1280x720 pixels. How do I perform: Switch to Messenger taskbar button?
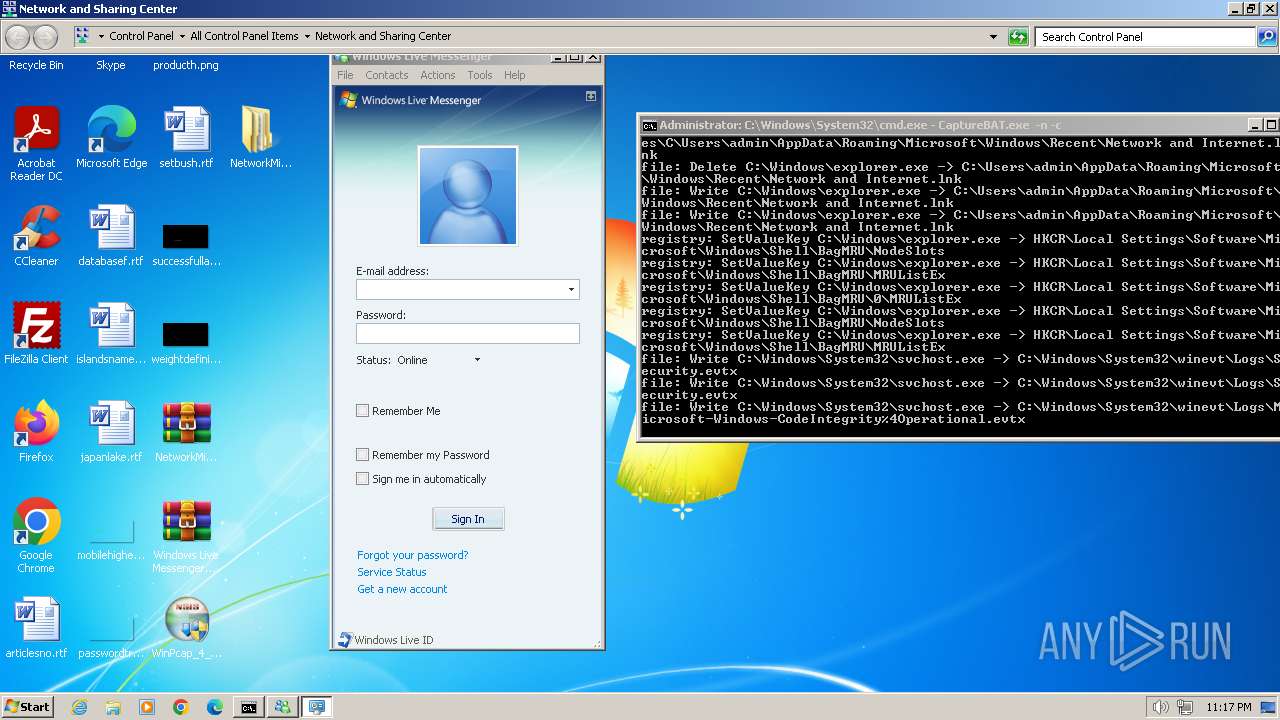point(282,707)
